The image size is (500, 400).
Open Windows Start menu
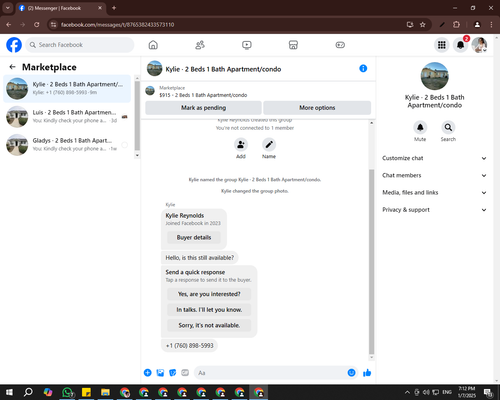pos(9,392)
